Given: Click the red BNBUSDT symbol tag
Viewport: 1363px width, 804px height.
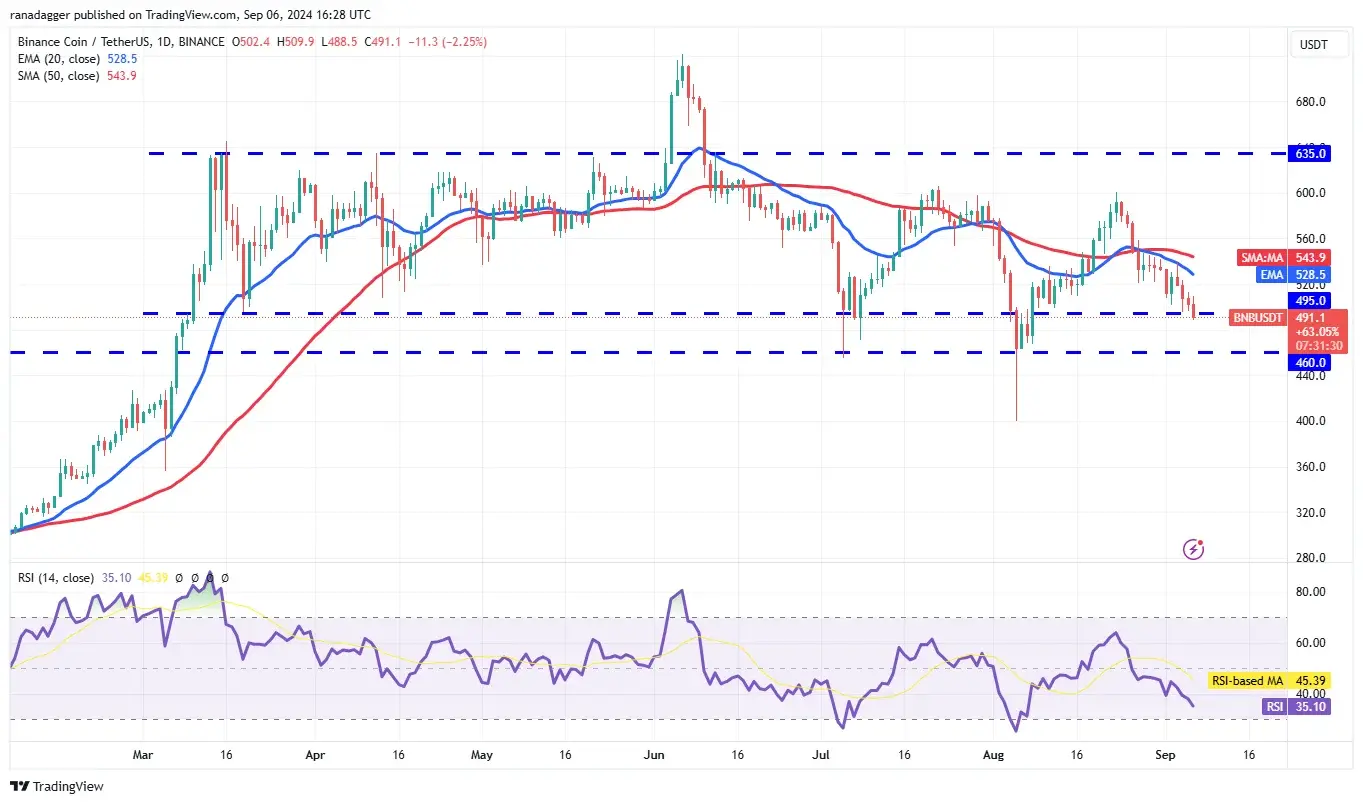Looking at the screenshot, I should 1256,317.
